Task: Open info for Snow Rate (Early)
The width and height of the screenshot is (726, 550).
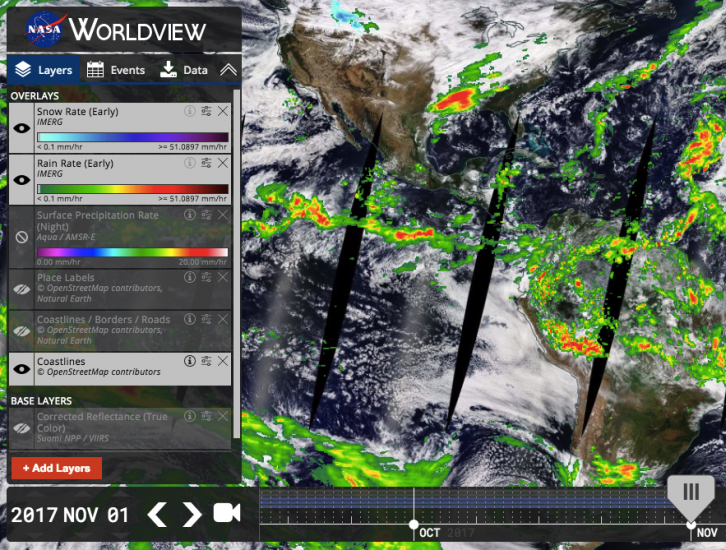Action: coord(189,111)
